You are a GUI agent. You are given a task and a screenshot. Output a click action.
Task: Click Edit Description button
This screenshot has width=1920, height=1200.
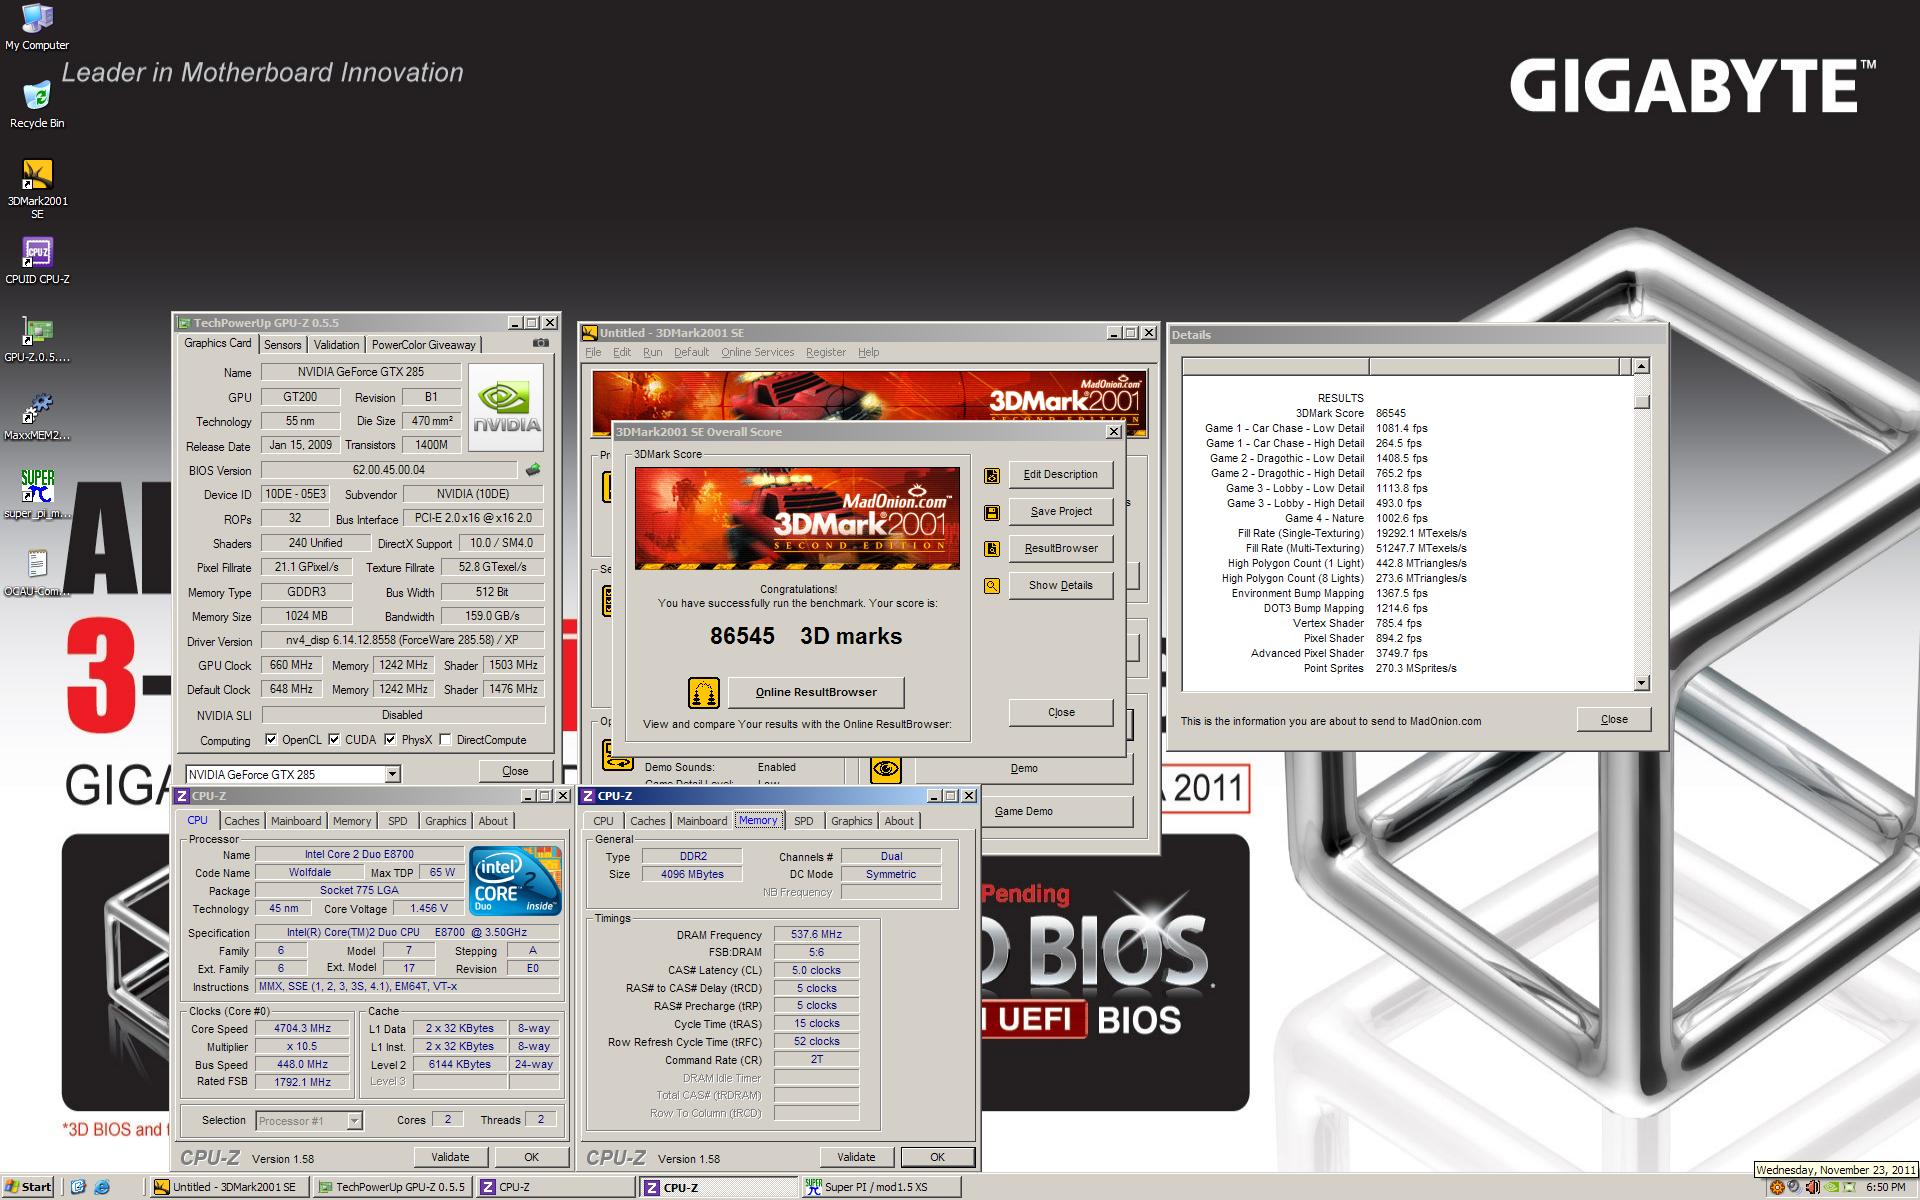coord(1061,475)
